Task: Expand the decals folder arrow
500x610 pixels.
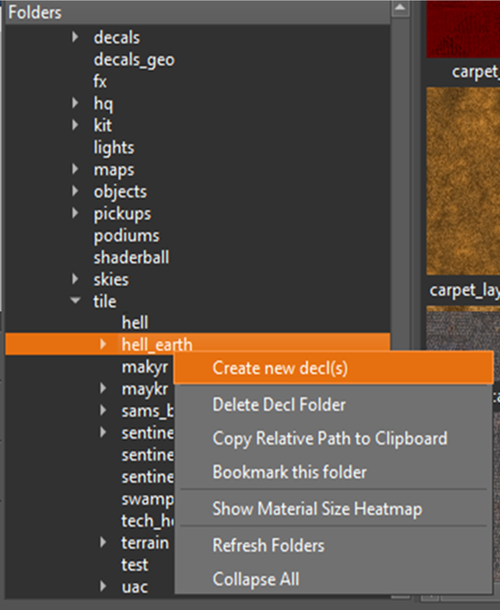Action: click(75, 37)
